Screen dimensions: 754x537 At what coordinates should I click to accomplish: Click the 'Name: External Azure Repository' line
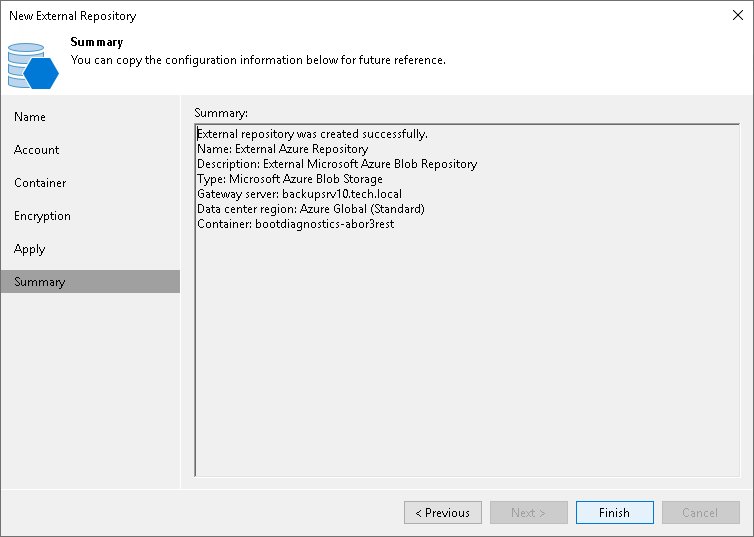pos(283,149)
